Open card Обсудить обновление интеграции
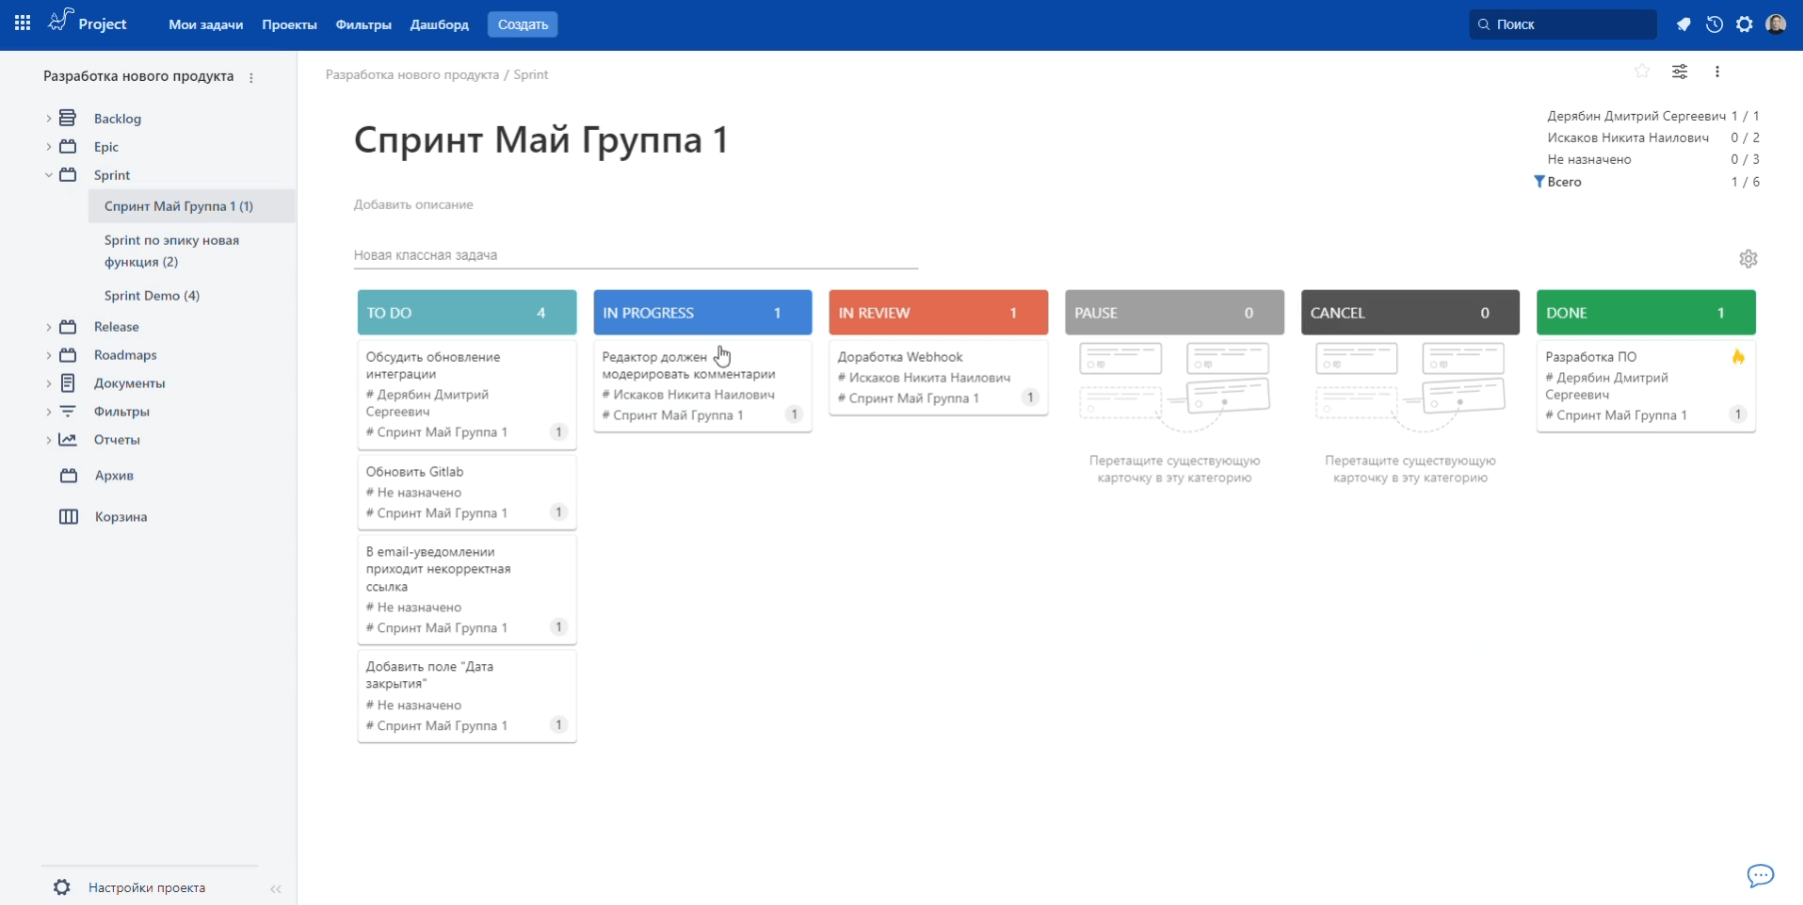 [467, 394]
